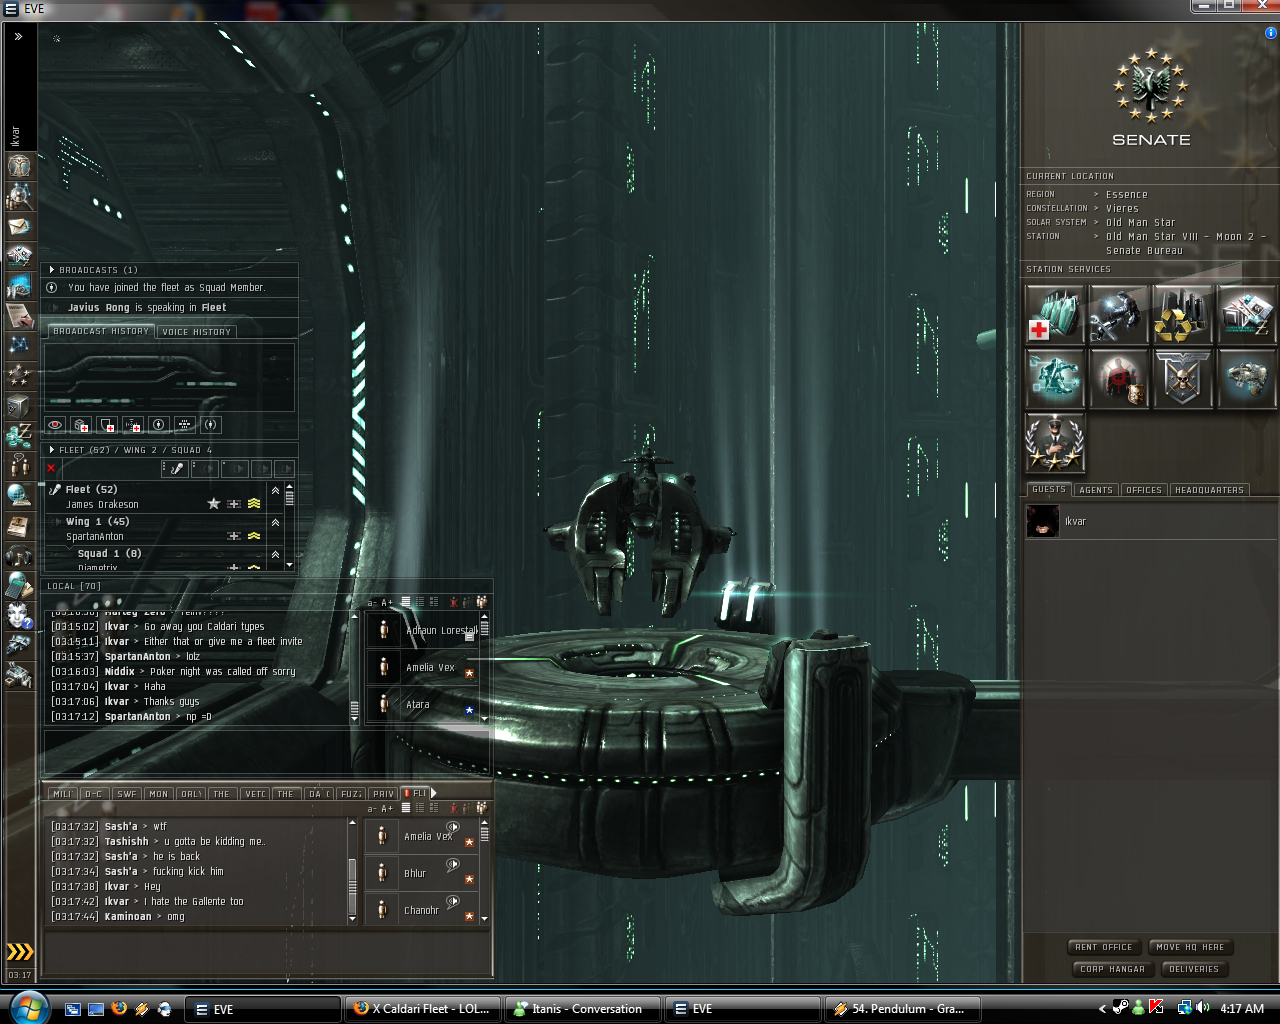This screenshot has width=1280, height=1024.
Task: Switch to the Voice History tab
Action: click(x=197, y=332)
